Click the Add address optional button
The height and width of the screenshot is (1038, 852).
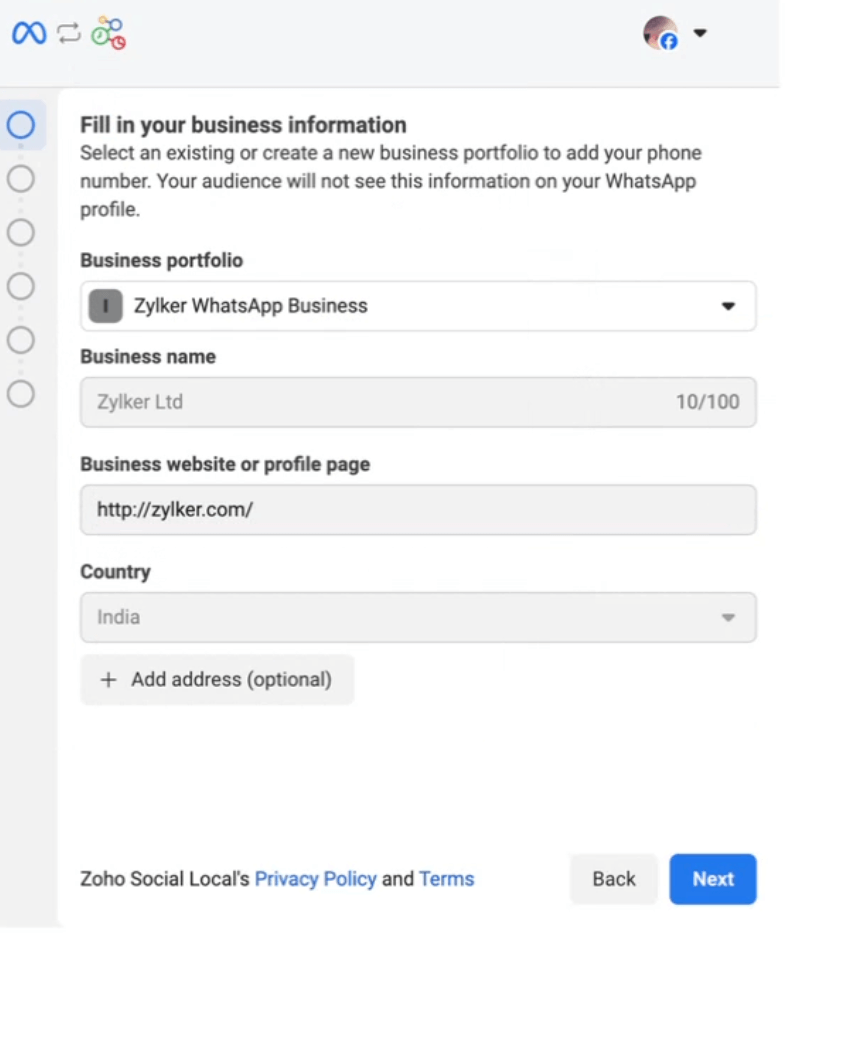point(217,679)
